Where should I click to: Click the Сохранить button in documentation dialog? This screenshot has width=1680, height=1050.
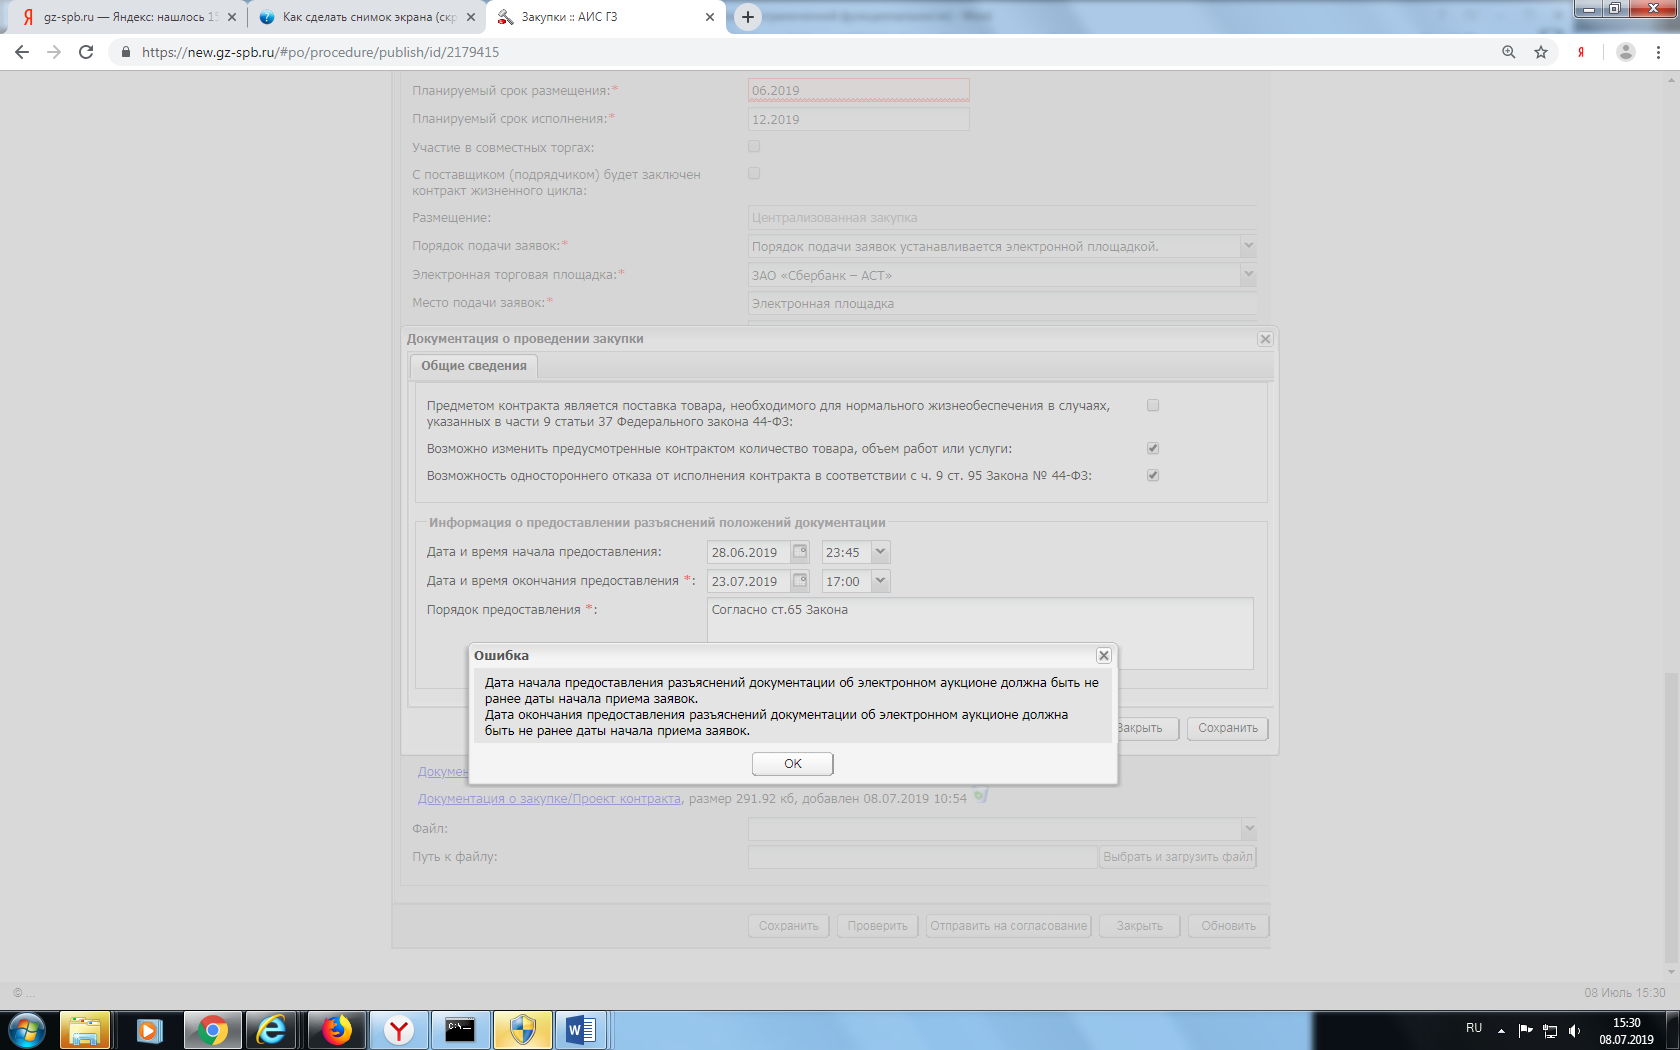(x=1227, y=728)
